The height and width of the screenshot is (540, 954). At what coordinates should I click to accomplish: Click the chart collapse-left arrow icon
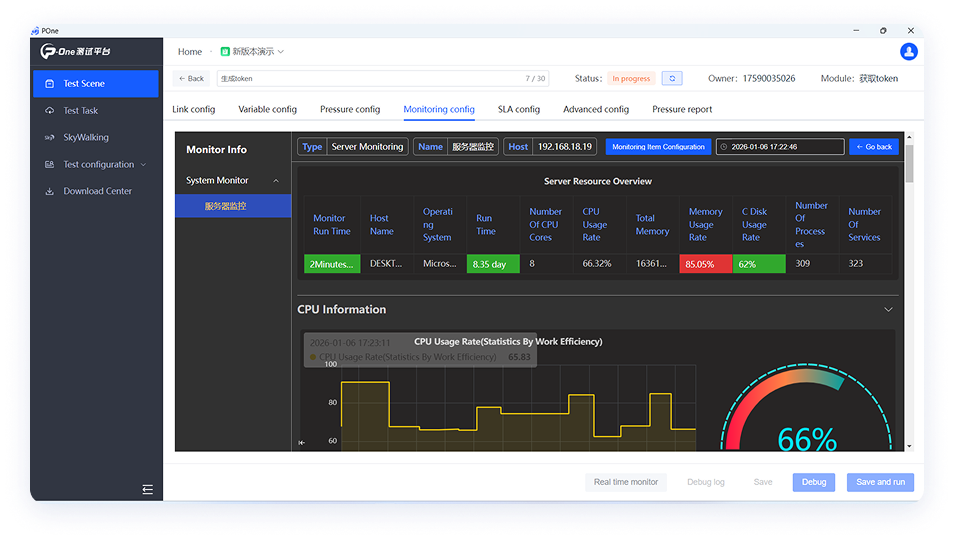click(x=302, y=442)
